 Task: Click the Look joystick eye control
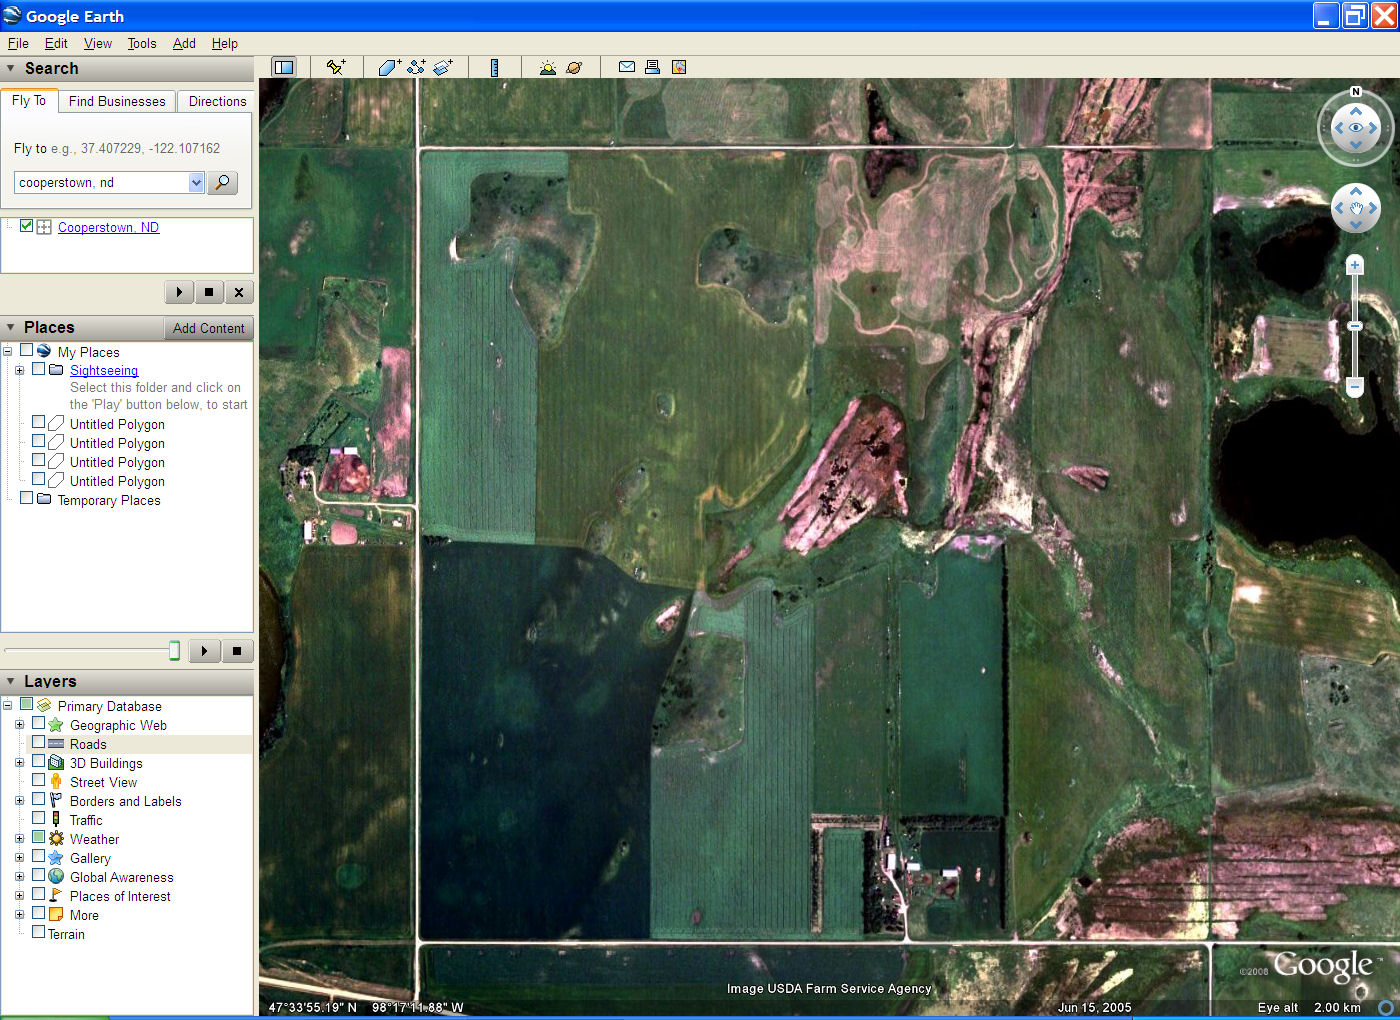[x=1356, y=128]
